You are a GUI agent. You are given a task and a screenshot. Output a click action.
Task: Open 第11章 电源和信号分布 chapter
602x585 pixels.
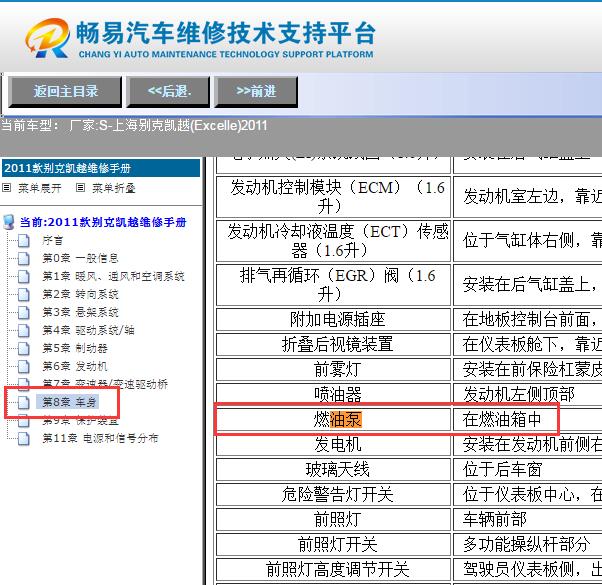pyautogui.click(x=100, y=438)
